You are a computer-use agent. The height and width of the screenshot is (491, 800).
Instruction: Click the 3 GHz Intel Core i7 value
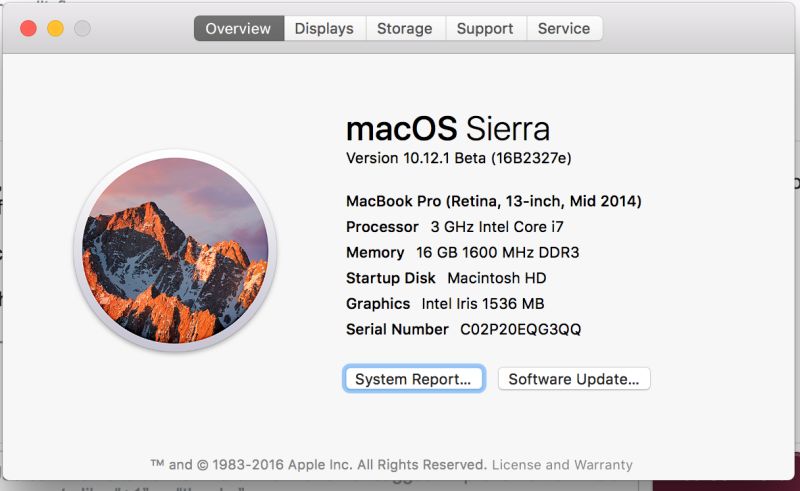497,227
